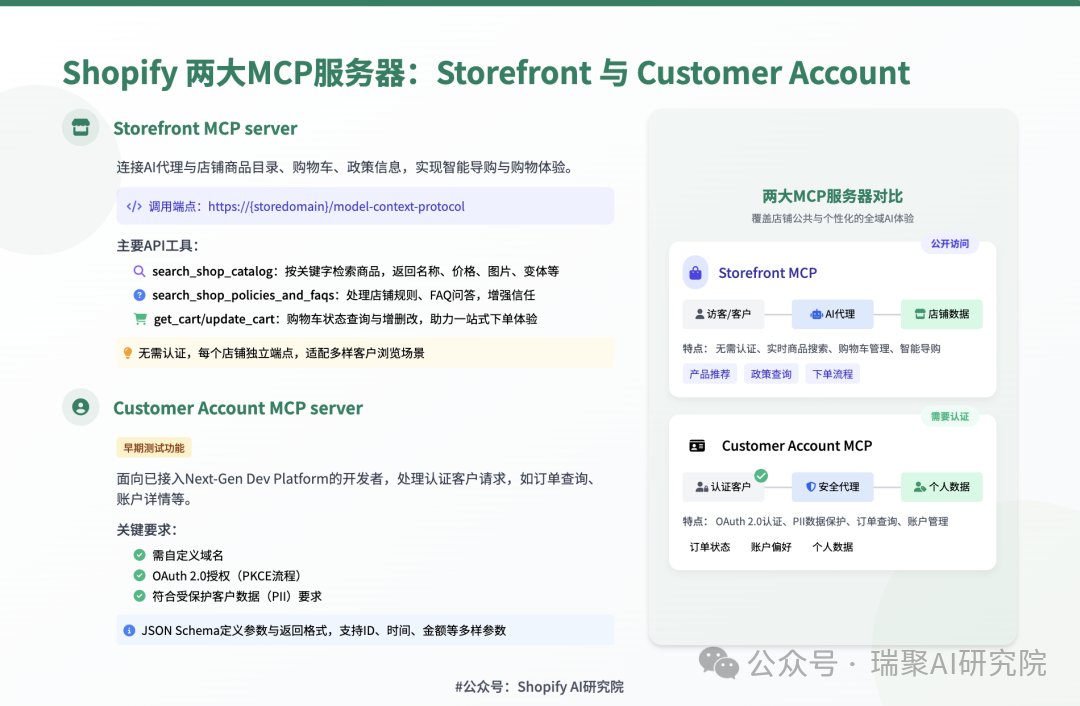
Task: Click the Customer Account MCP card title
Action: point(797,446)
